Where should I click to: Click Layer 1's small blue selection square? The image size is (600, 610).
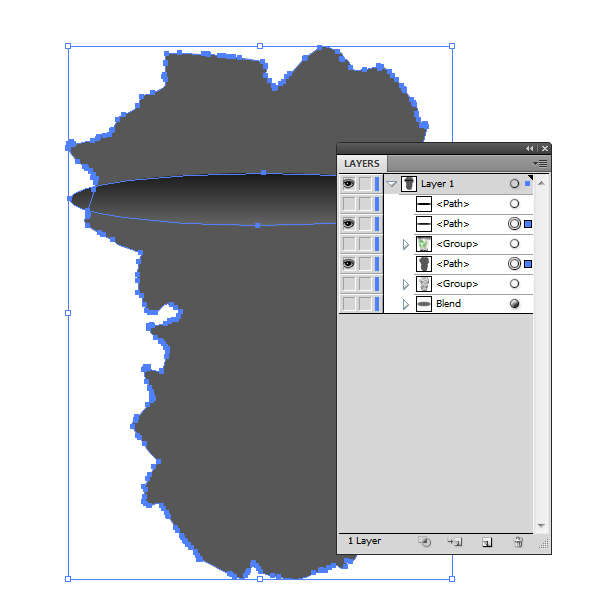click(x=528, y=184)
